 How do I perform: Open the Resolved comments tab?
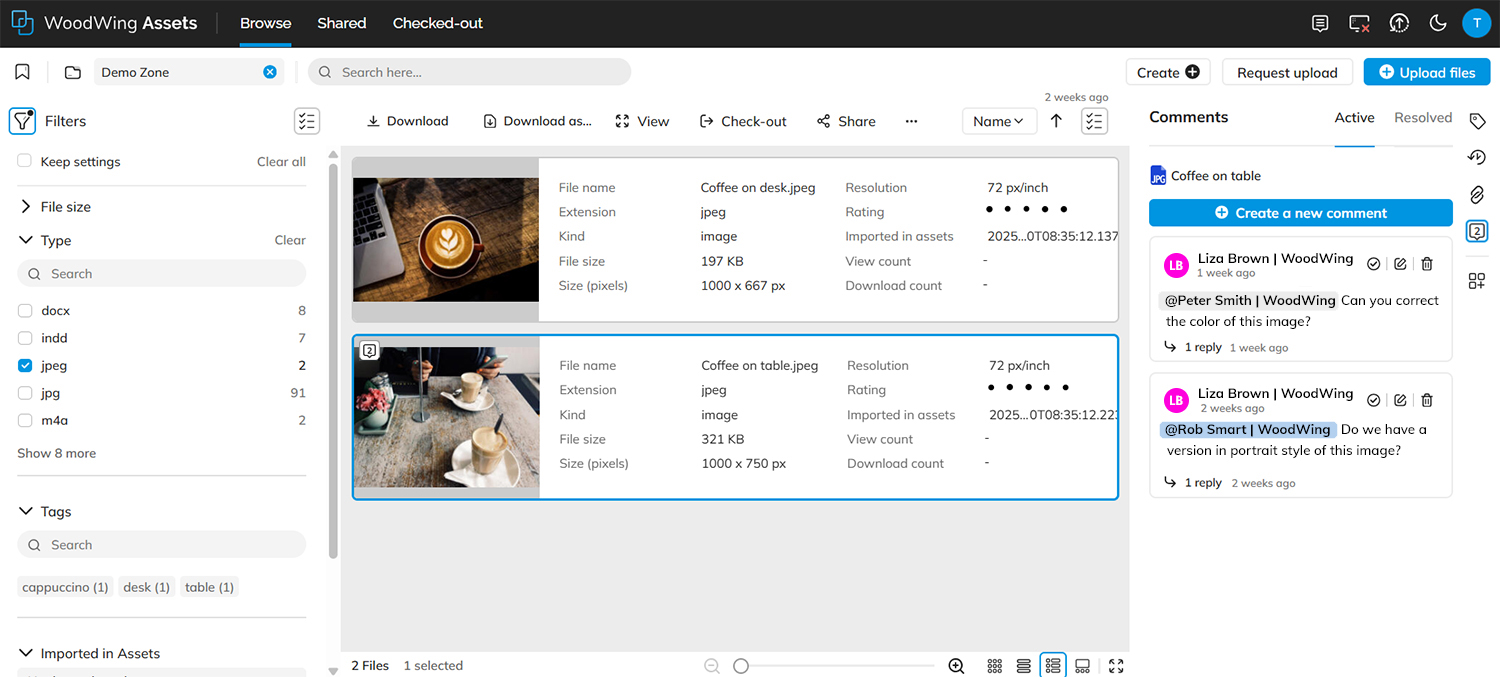[x=1422, y=117]
